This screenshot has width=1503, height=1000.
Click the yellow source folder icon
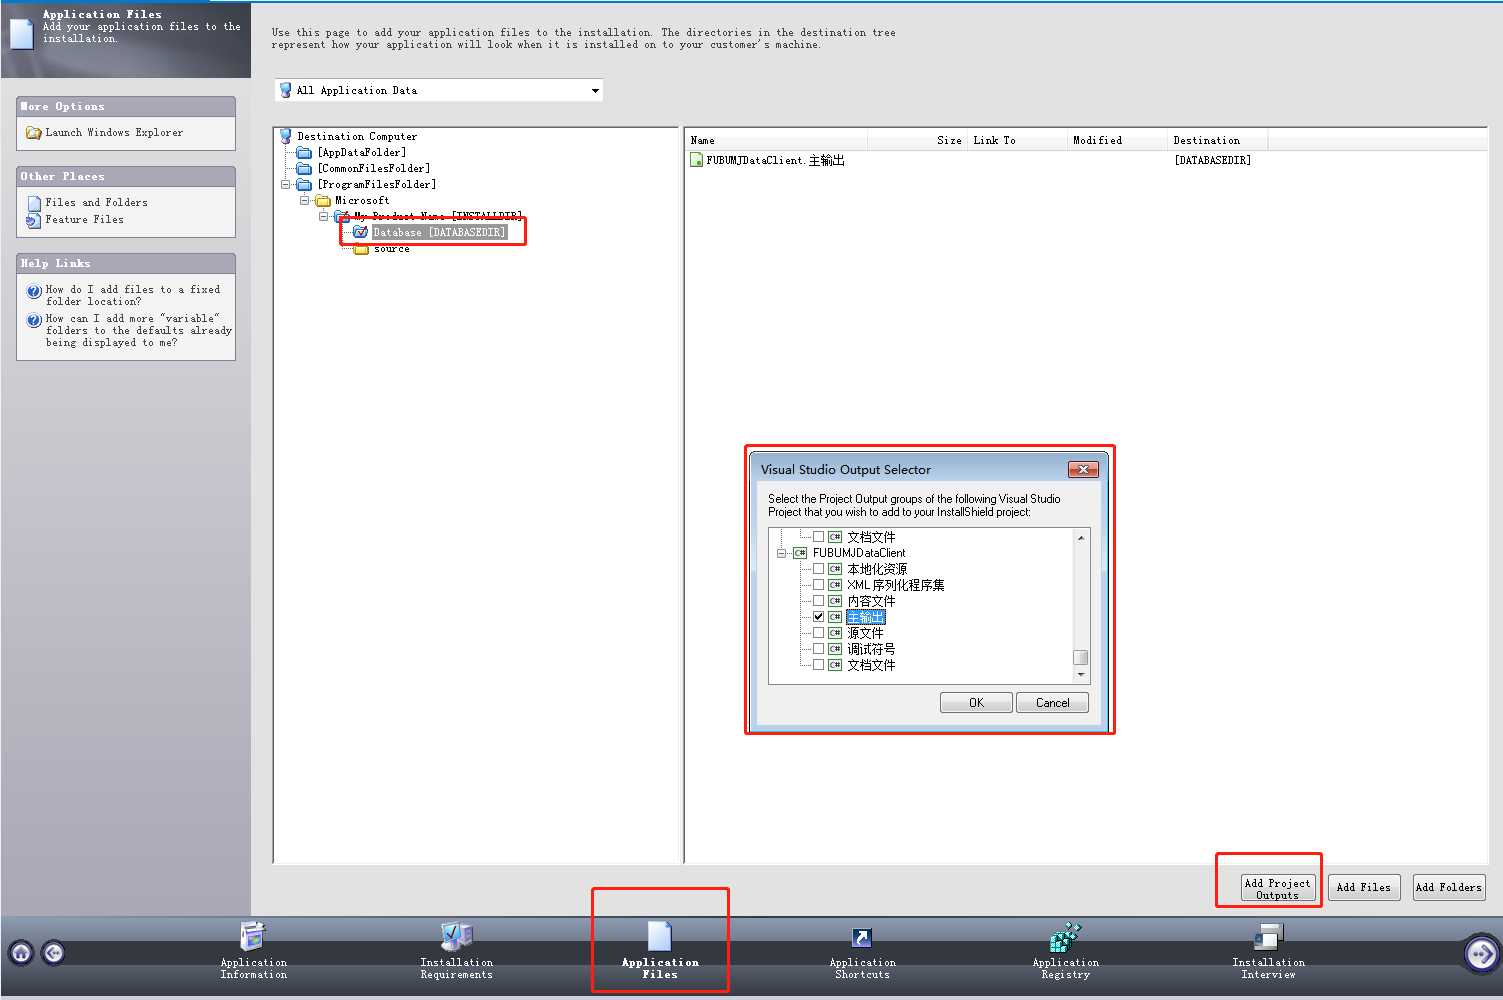click(x=361, y=249)
